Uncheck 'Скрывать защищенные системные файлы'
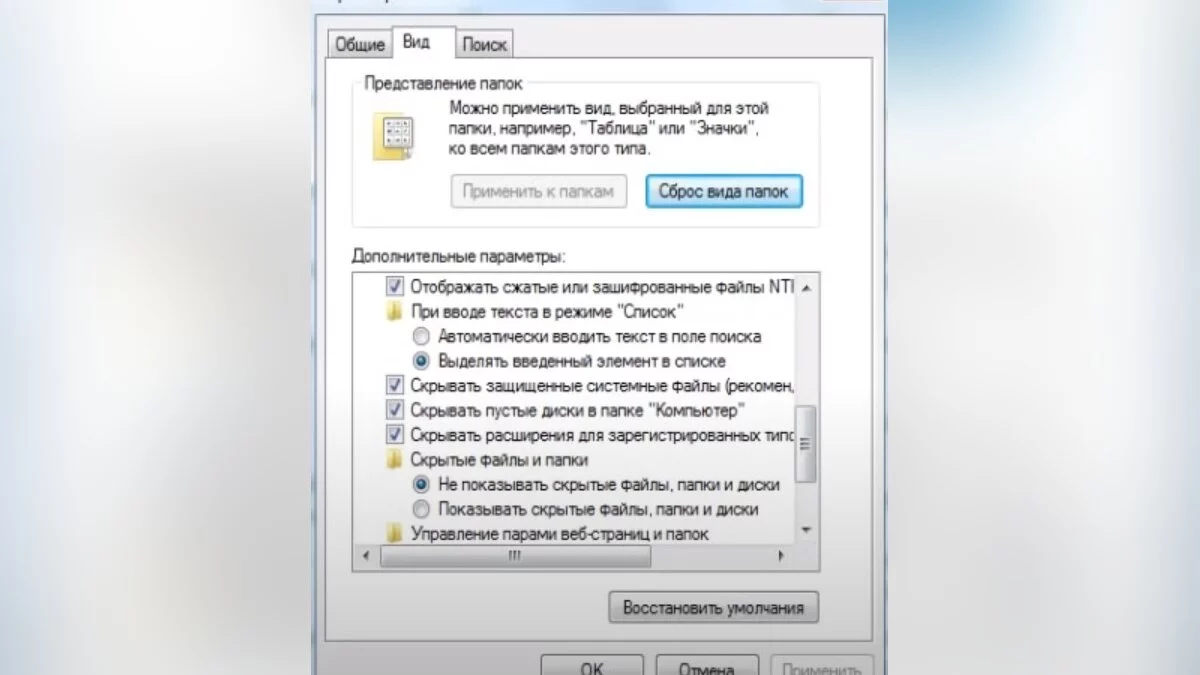Image resolution: width=1200 pixels, height=675 pixels. pos(395,386)
